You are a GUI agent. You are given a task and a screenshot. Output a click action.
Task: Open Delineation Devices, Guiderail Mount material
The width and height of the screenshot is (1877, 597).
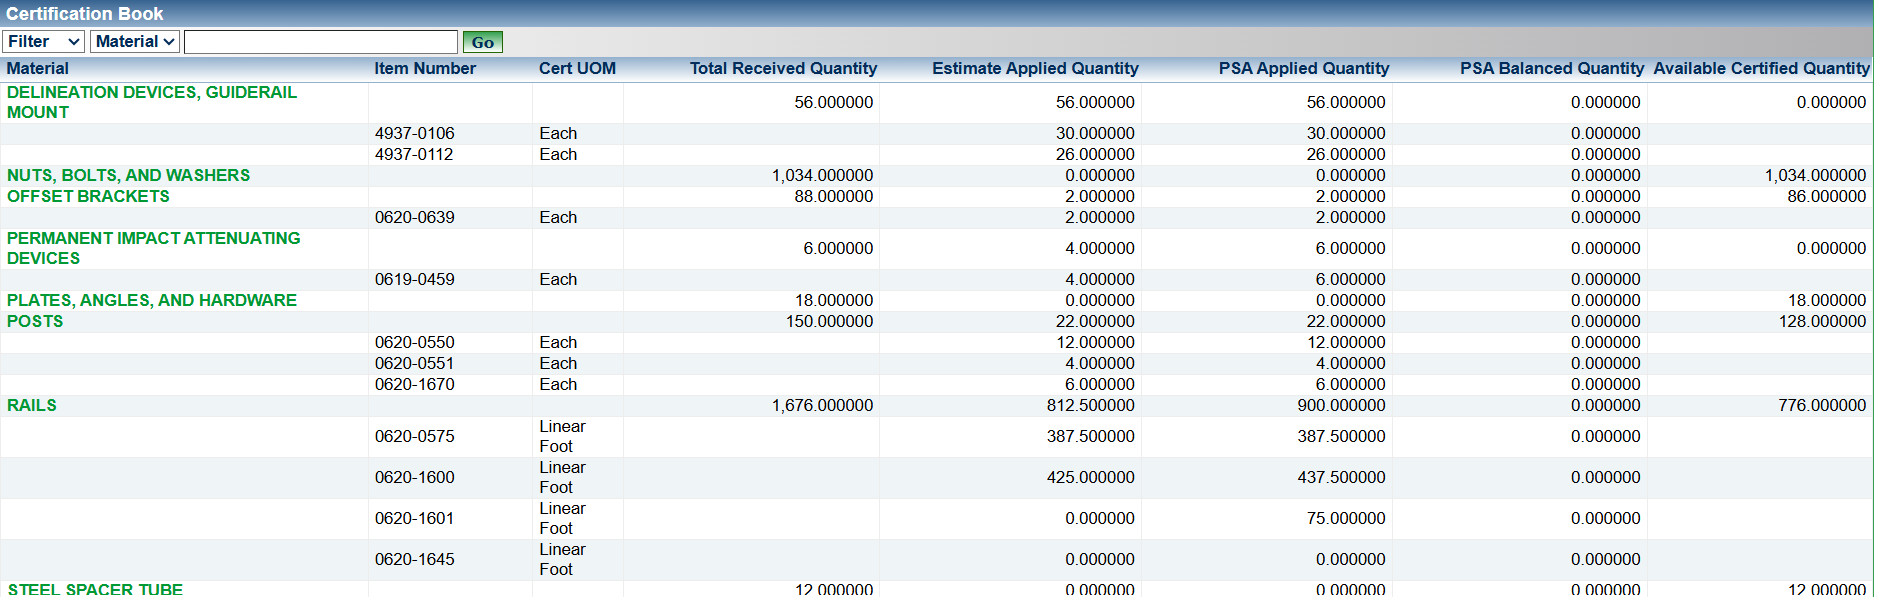point(152,102)
